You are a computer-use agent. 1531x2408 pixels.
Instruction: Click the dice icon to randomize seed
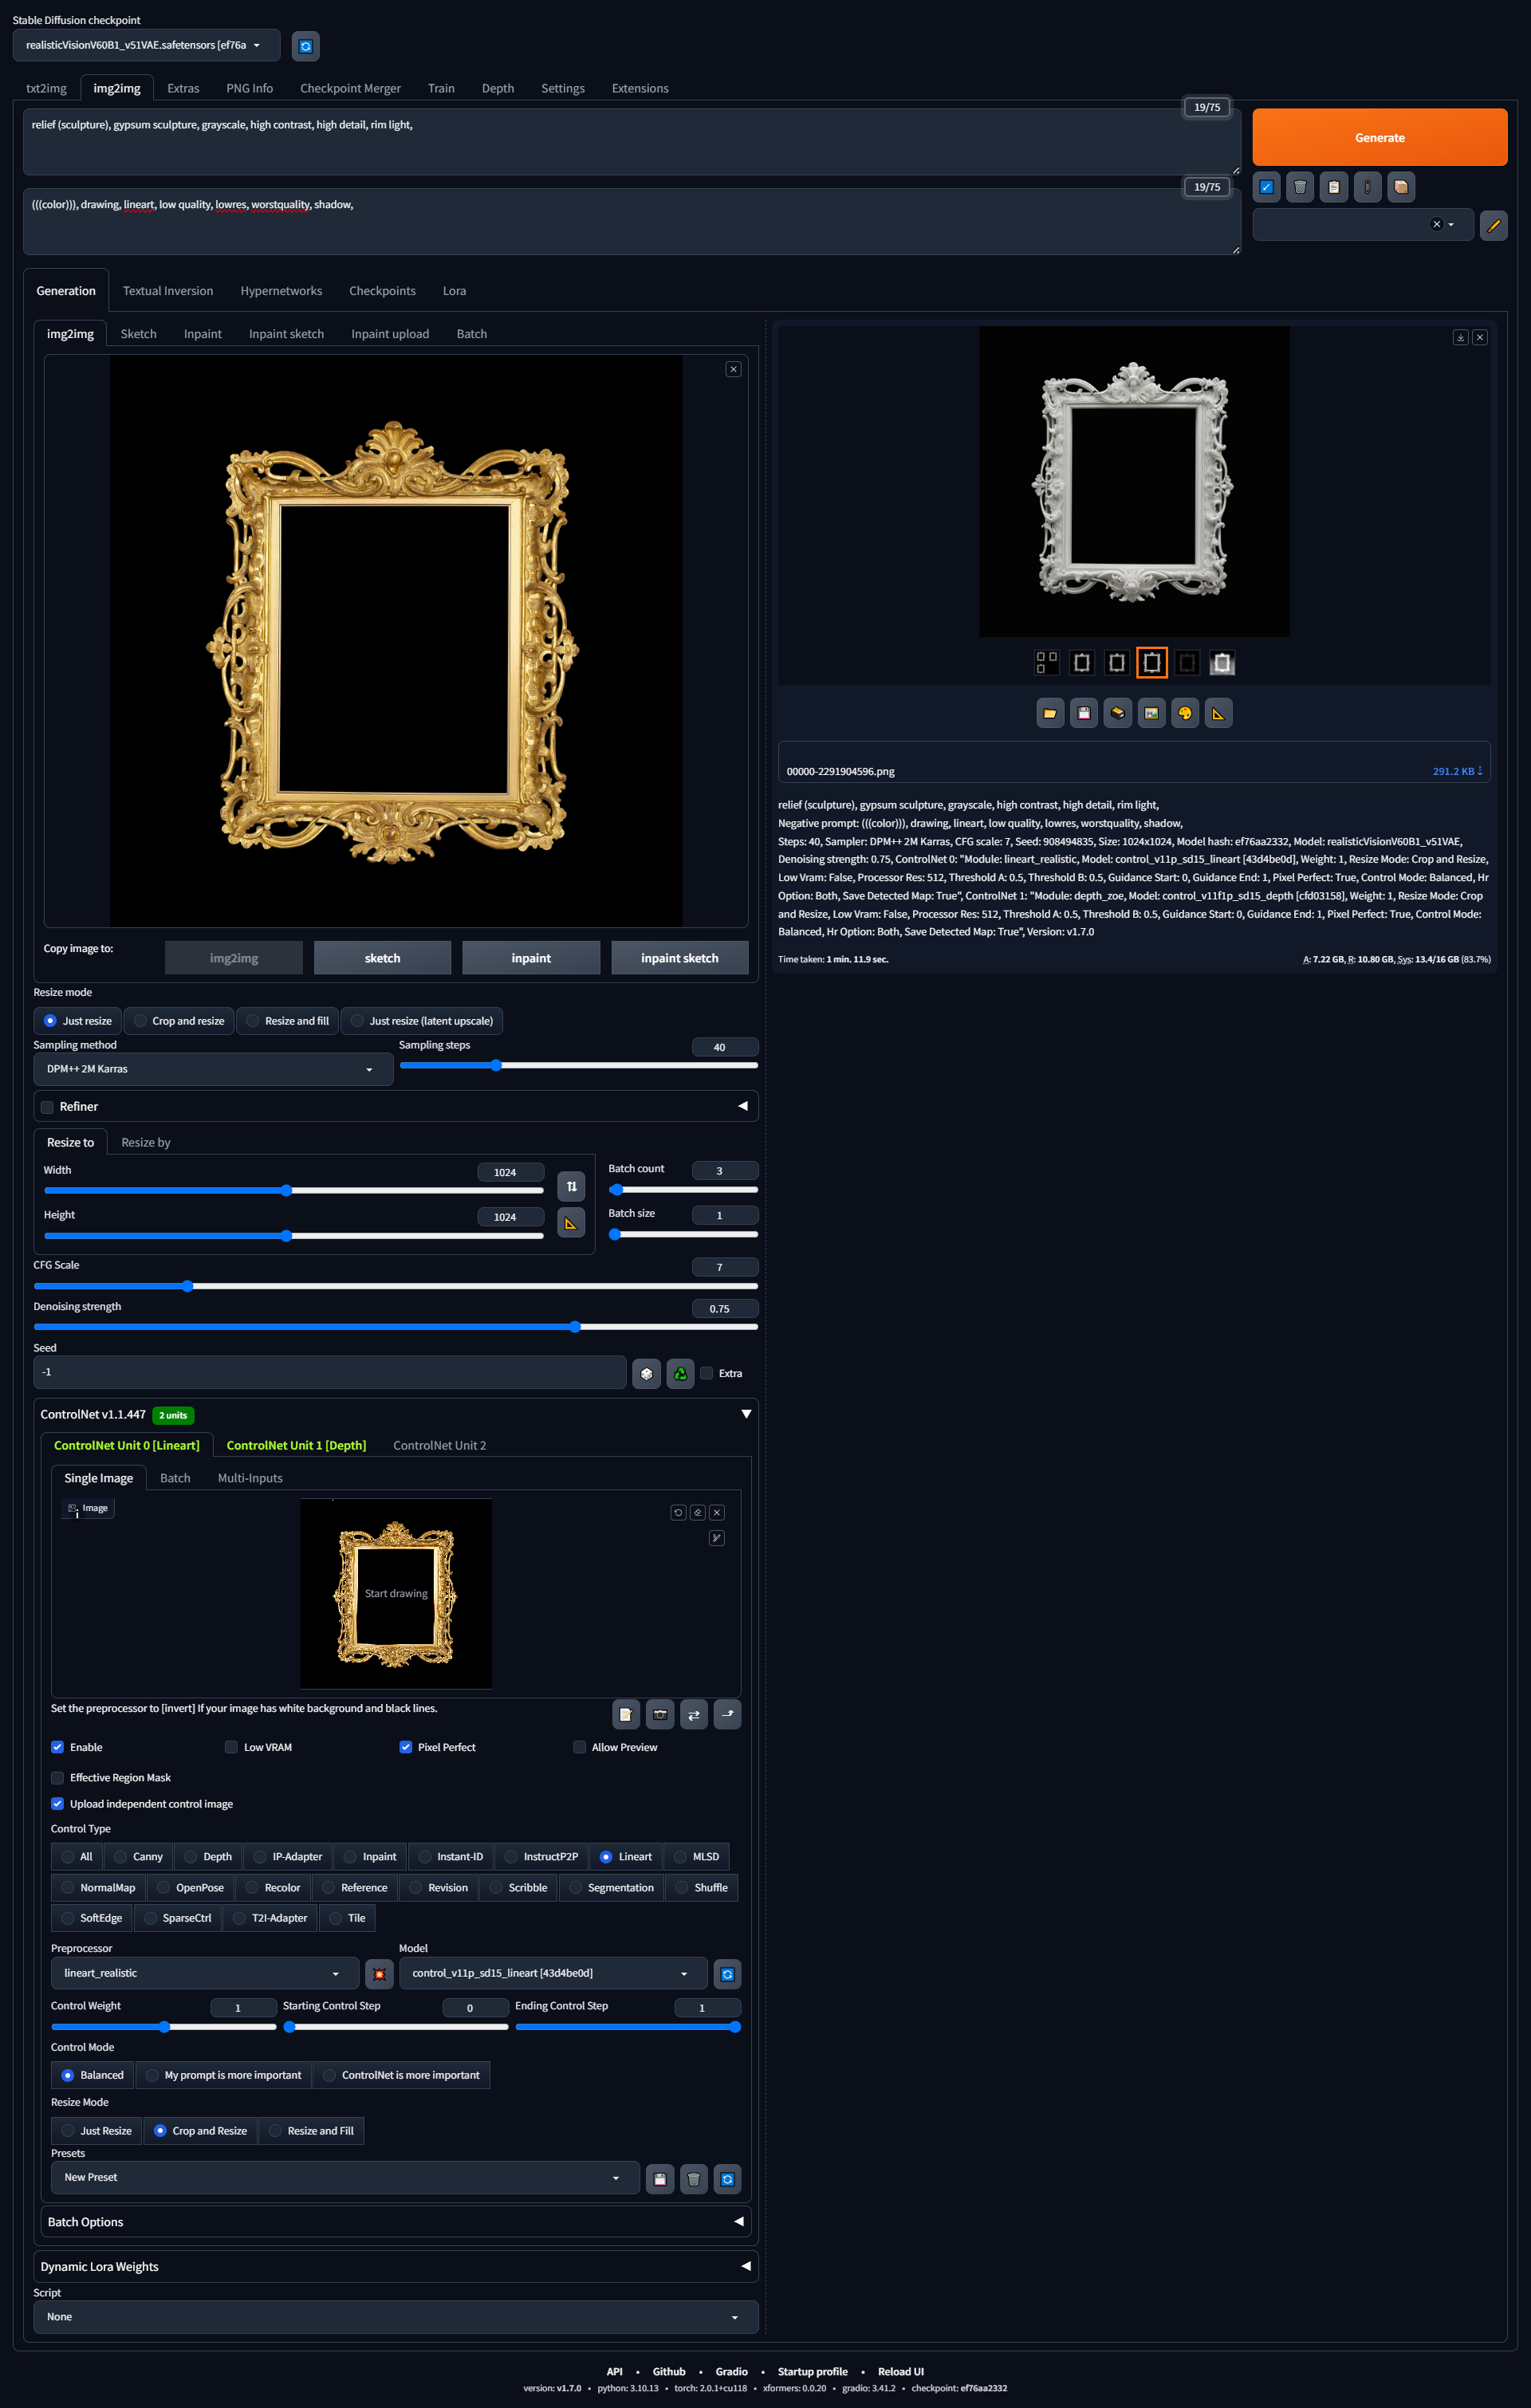[646, 1373]
